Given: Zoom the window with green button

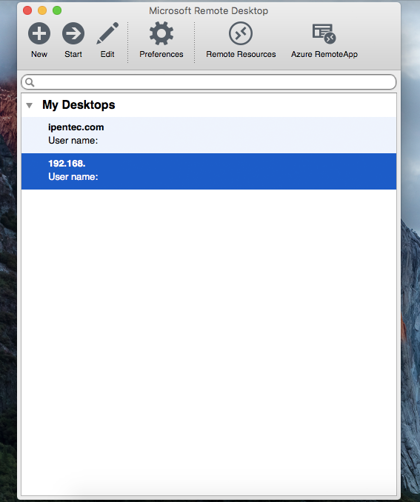Looking at the screenshot, I should pyautogui.click(x=57, y=11).
